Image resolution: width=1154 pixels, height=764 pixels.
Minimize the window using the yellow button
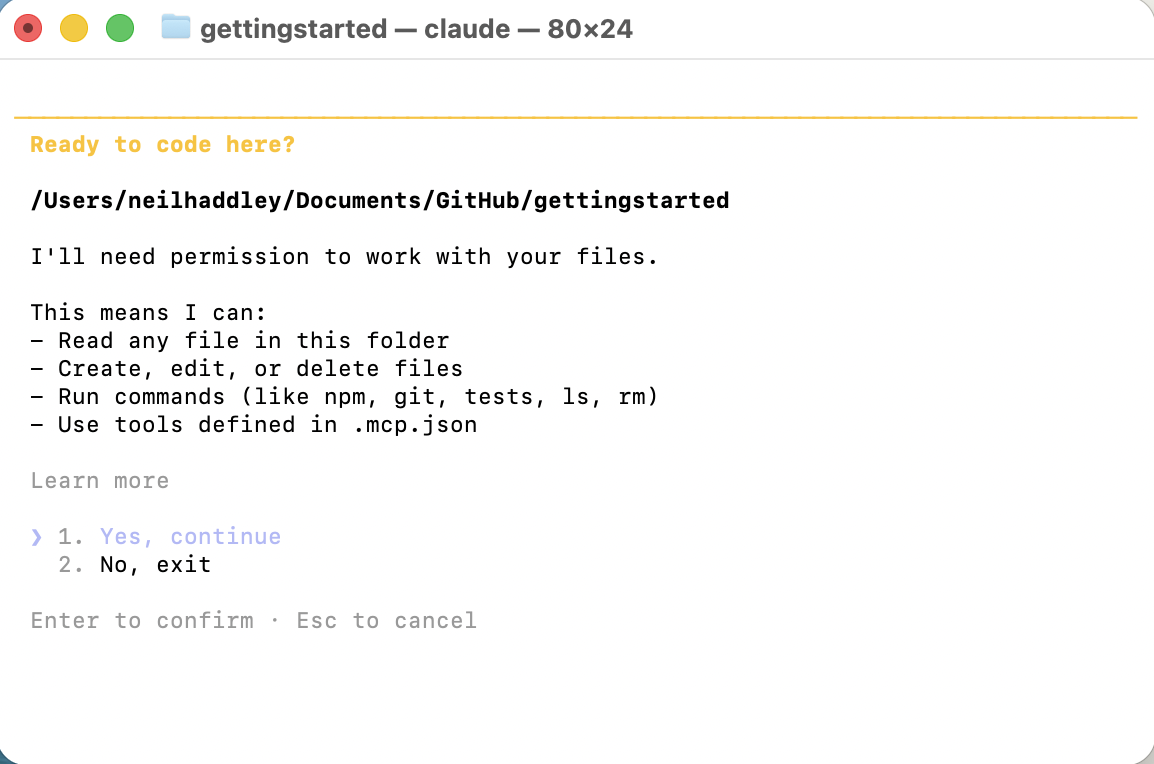(x=74, y=28)
